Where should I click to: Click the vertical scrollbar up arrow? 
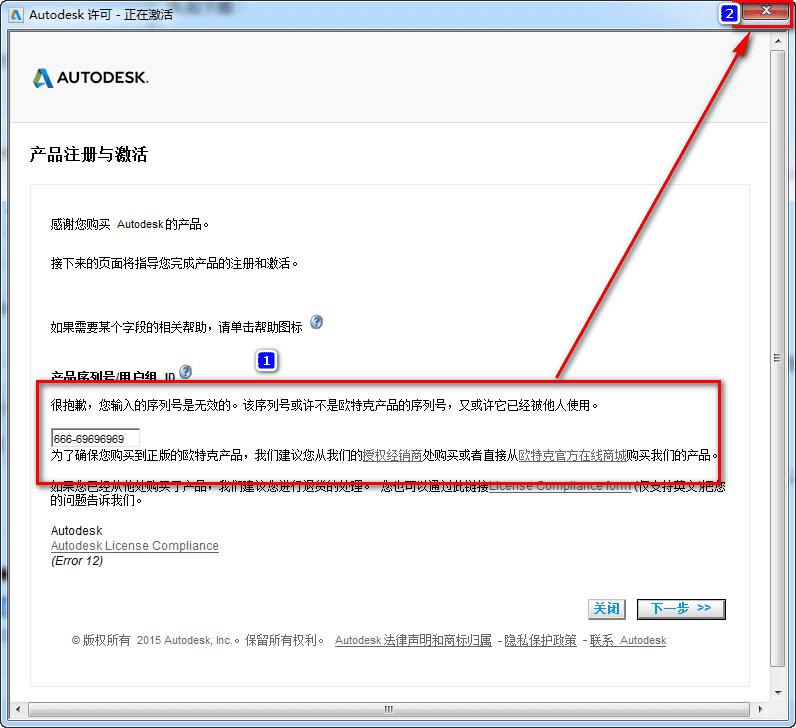coord(778,40)
